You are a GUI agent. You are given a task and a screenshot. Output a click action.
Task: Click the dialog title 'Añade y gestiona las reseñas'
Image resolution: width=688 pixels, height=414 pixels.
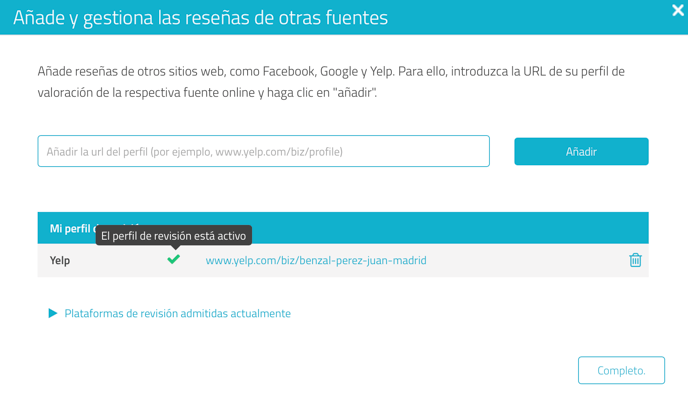coord(200,18)
